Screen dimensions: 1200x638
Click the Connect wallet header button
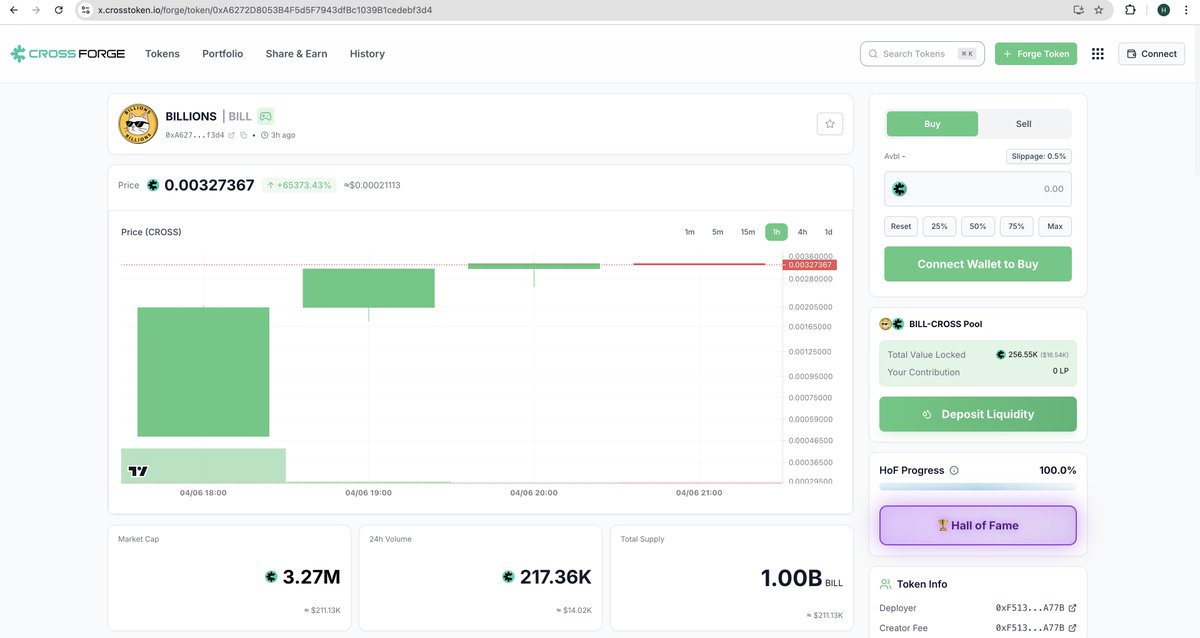click(1151, 54)
